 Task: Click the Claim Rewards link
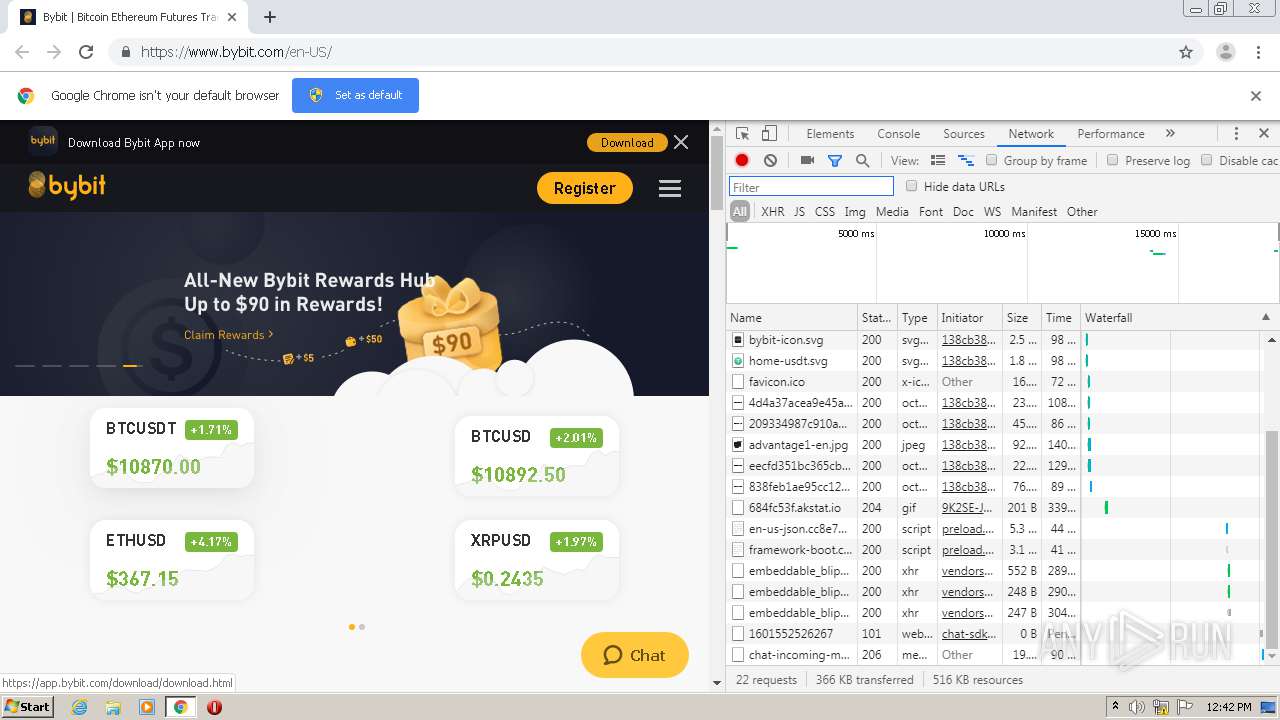tap(228, 335)
